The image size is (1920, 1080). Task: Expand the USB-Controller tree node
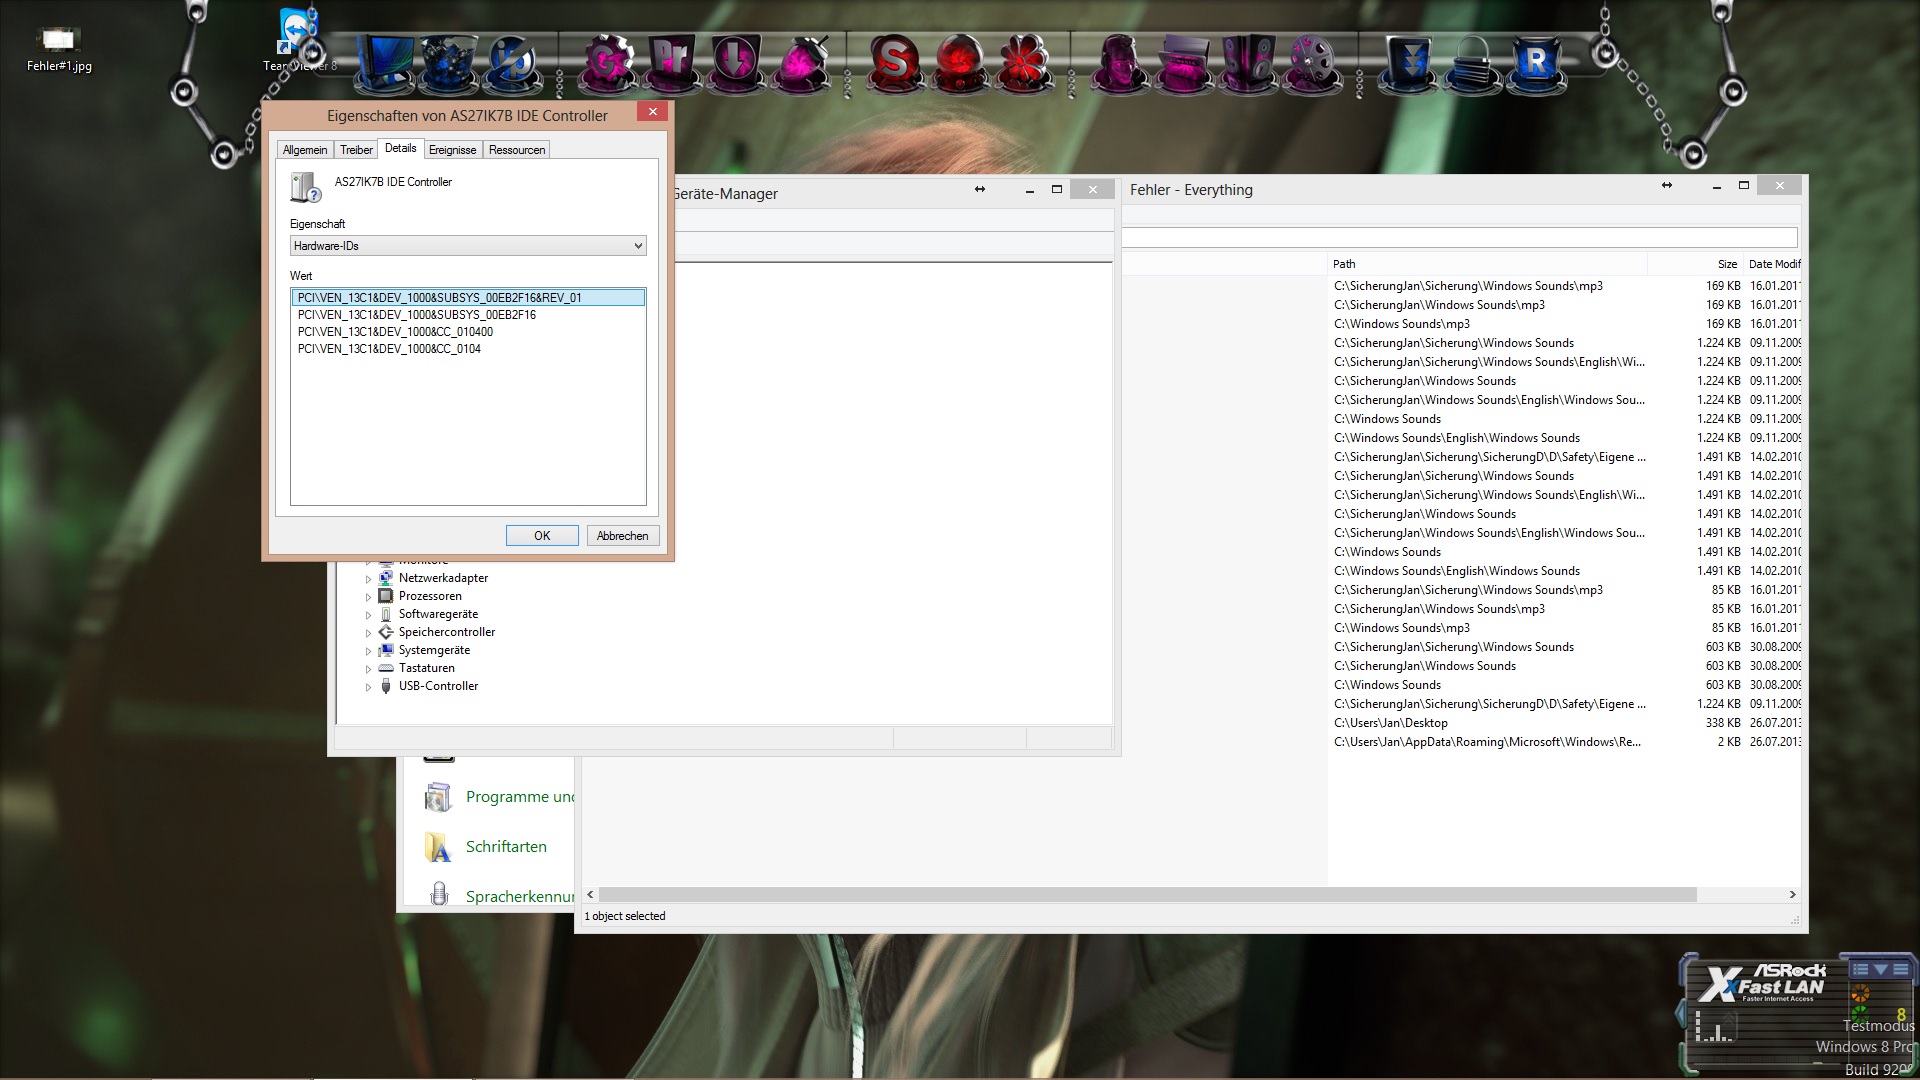pos(368,687)
